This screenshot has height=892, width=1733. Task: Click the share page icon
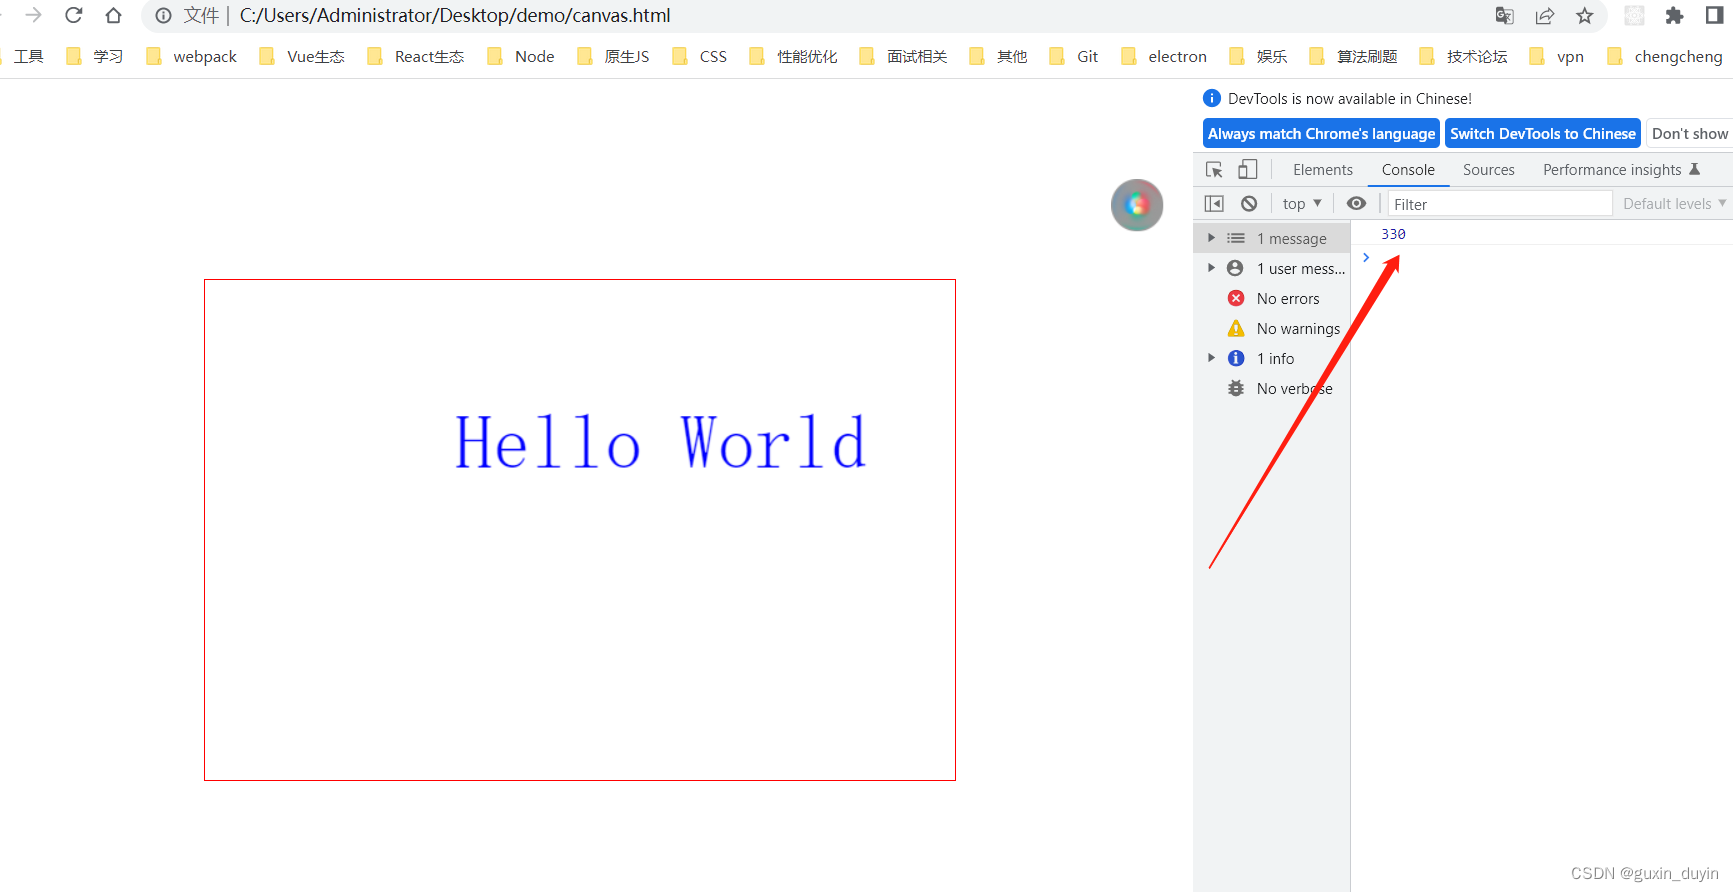[x=1545, y=16]
